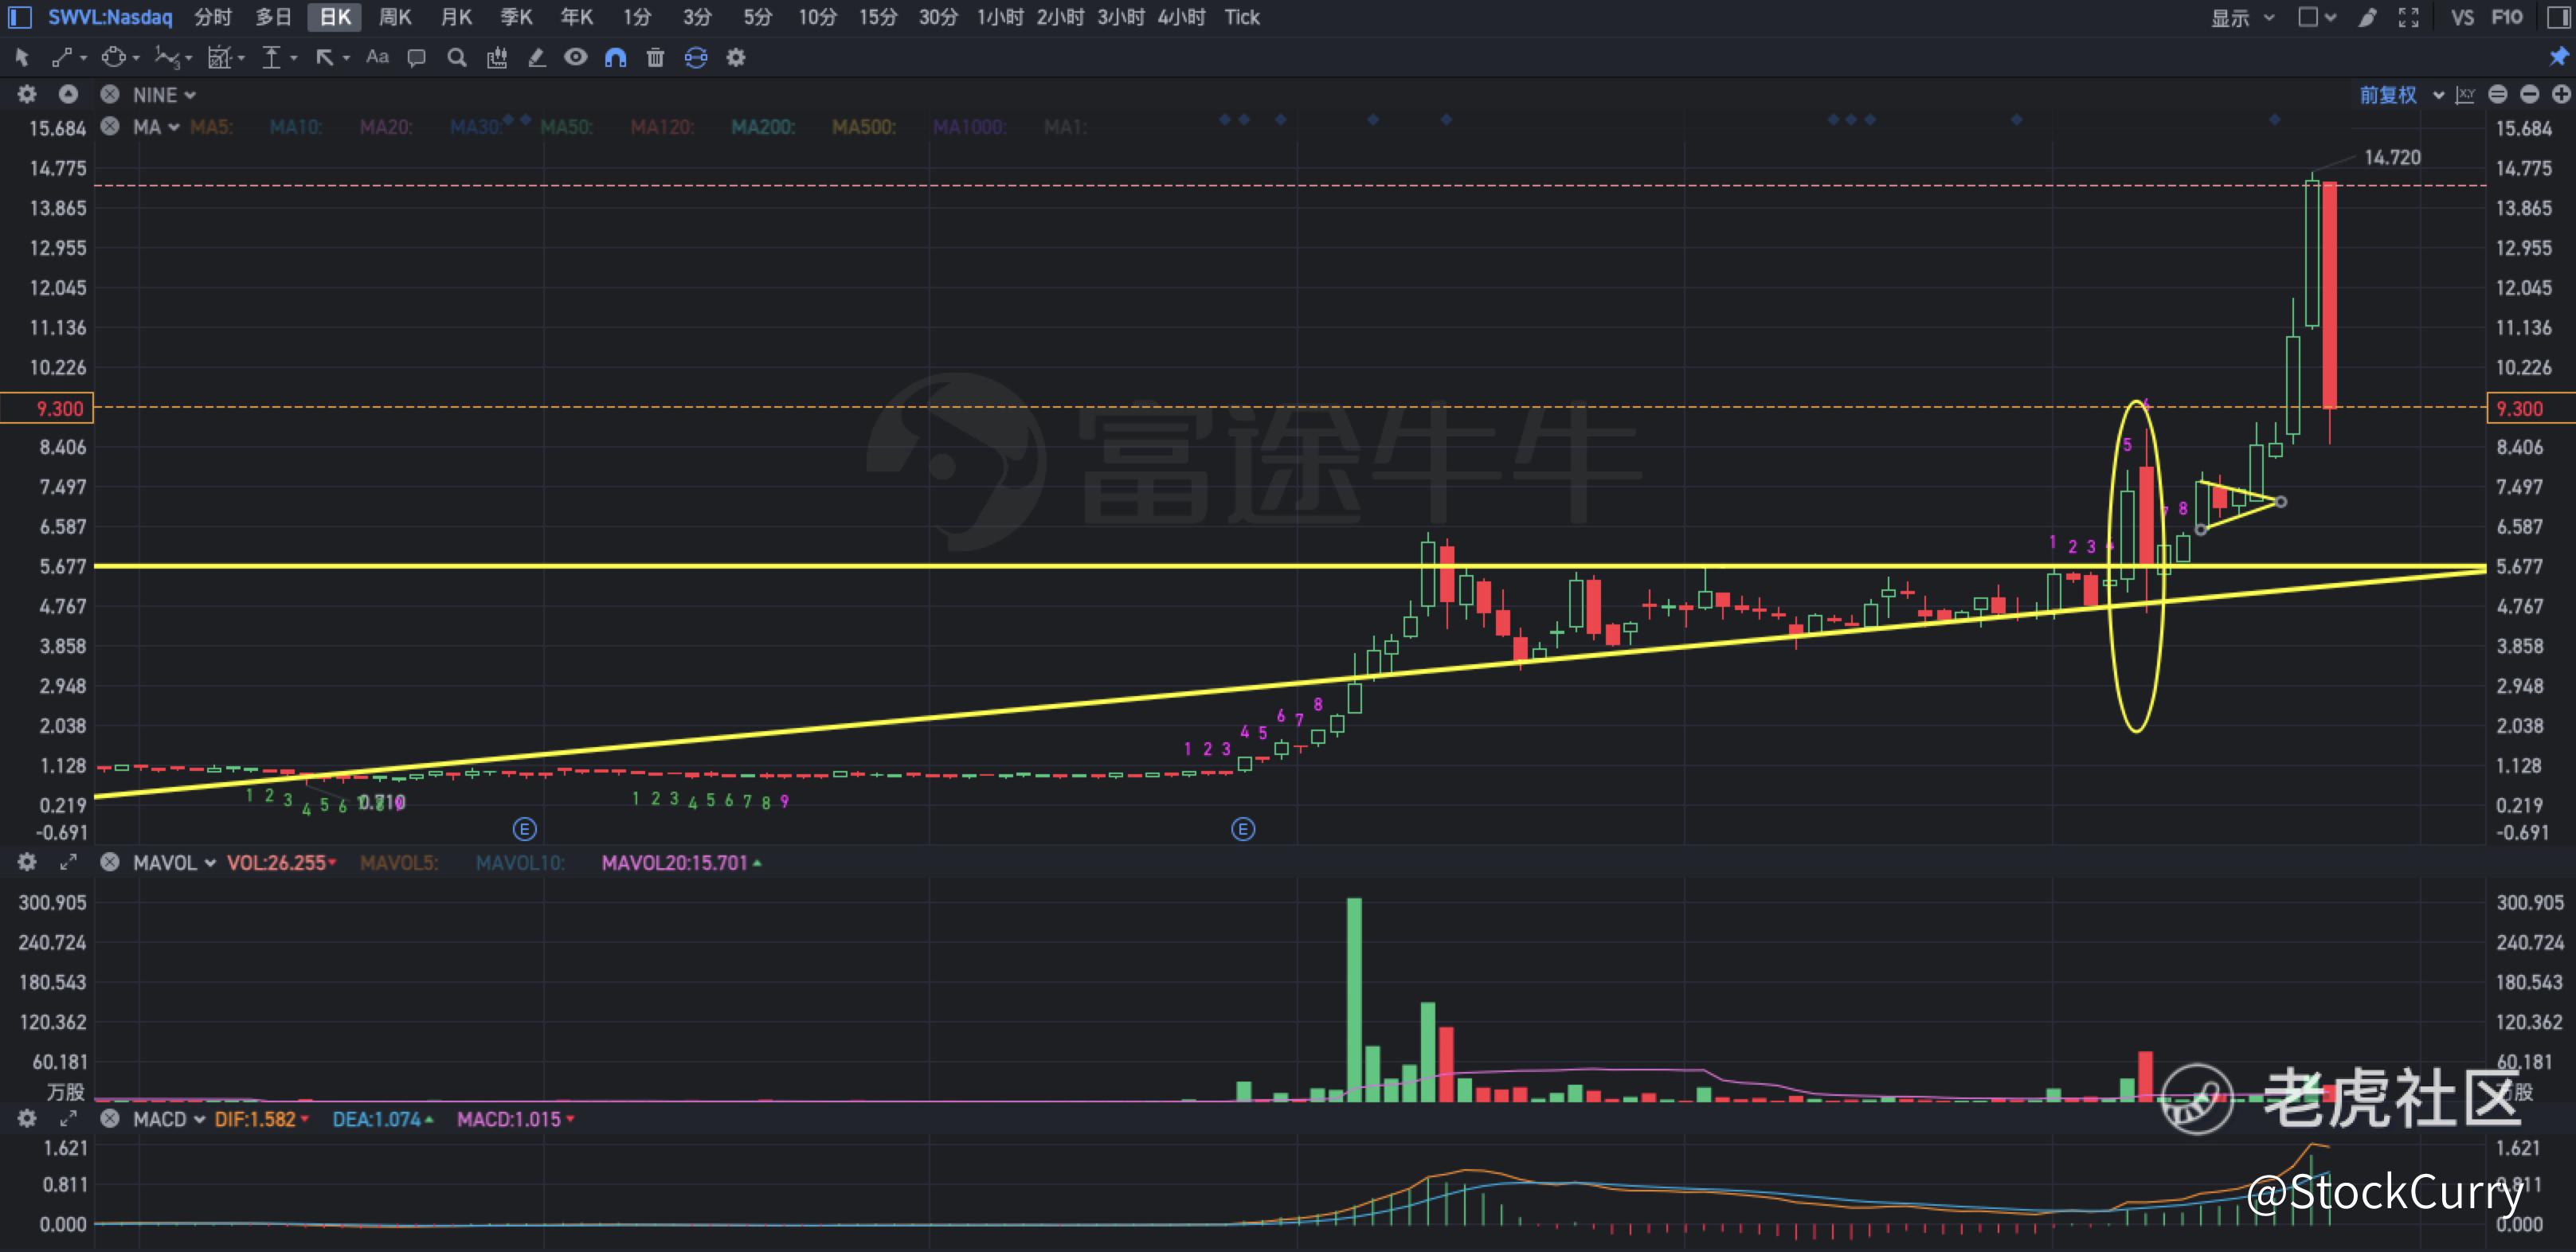Switch to 多日 multi-day tab
Viewport: 2576px width, 1252px height.
coord(273,17)
